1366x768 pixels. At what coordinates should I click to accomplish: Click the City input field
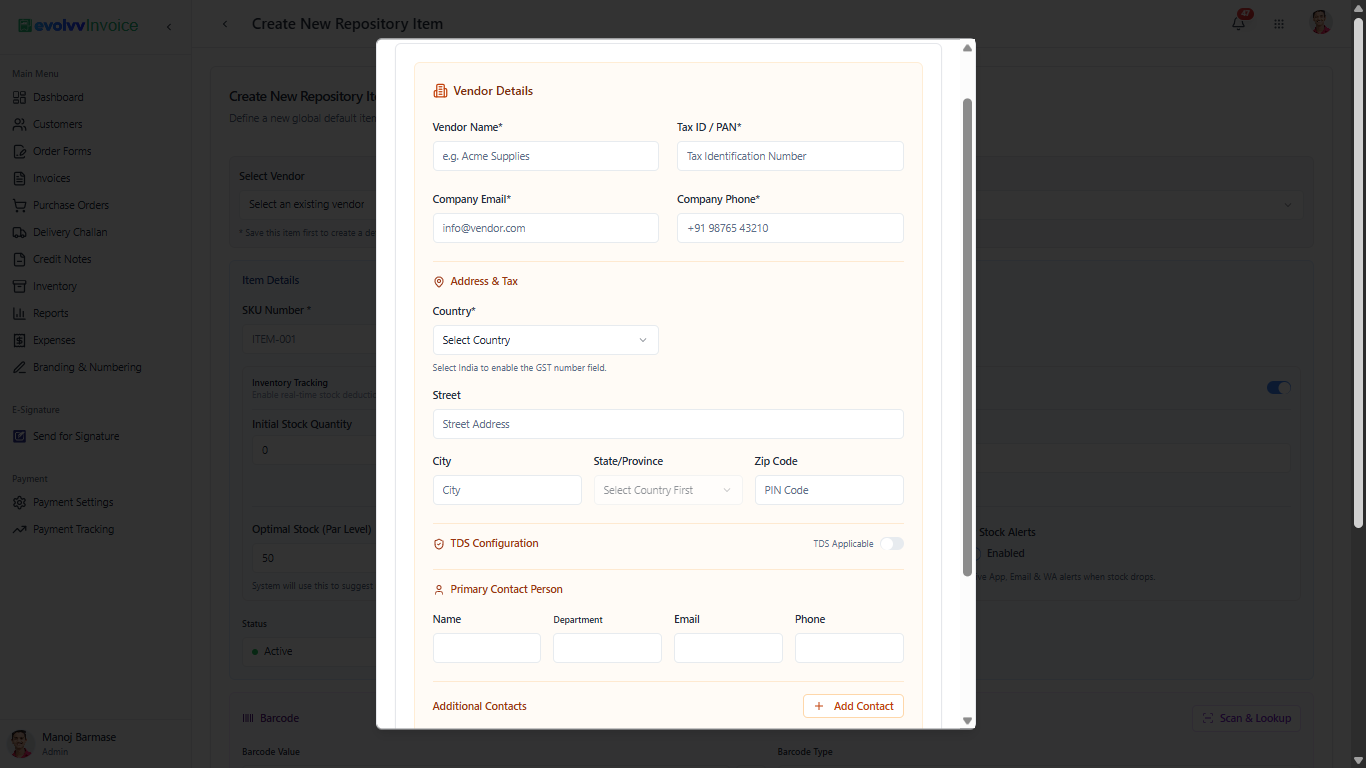pyautogui.click(x=507, y=490)
